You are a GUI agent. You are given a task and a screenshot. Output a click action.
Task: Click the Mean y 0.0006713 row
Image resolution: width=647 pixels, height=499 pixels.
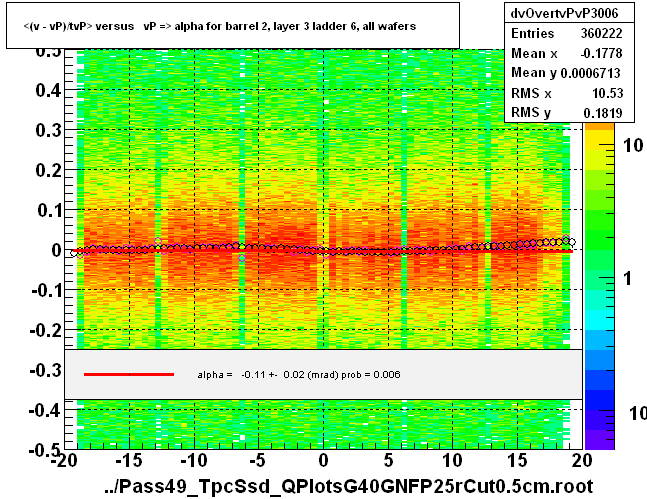[x=566, y=73]
